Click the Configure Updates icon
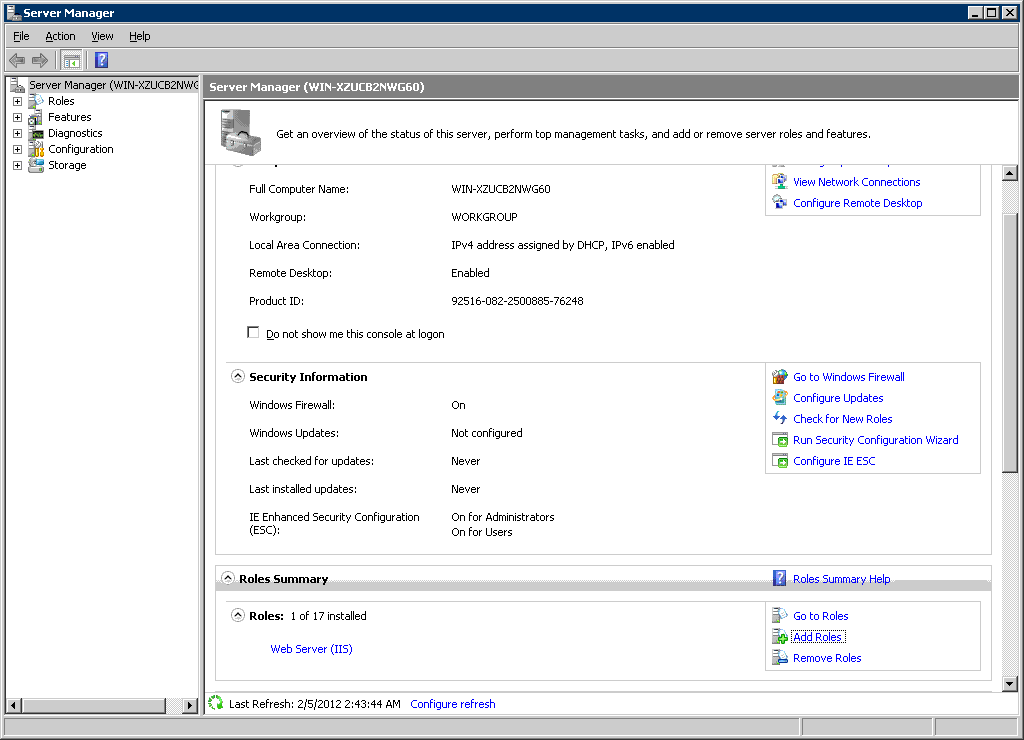Image resolution: width=1024 pixels, height=740 pixels. 780,398
